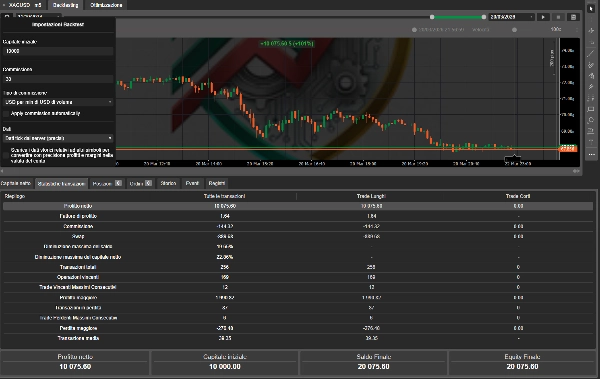600x379 pixels.
Task: Open the backtest settings icon beside stop button
Action: coord(573,17)
